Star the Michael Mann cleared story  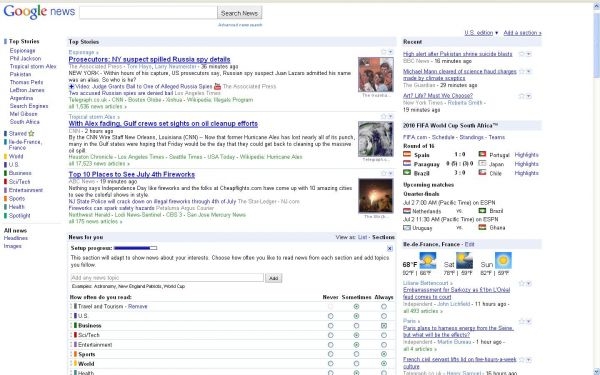tap(522, 72)
